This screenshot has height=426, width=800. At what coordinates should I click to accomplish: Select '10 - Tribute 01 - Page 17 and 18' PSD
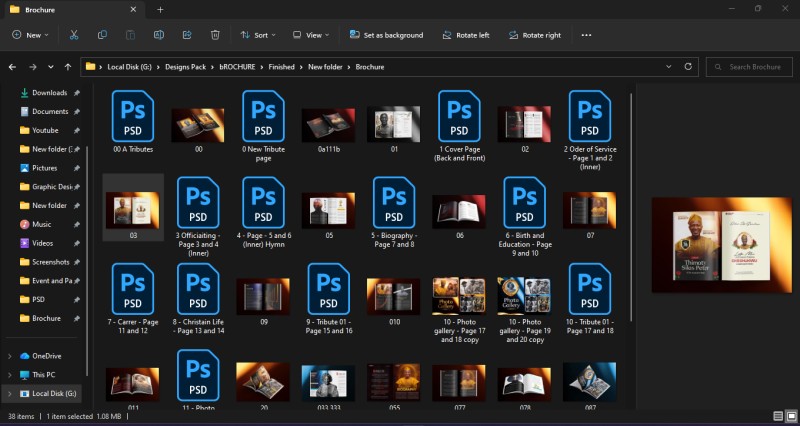pos(590,298)
